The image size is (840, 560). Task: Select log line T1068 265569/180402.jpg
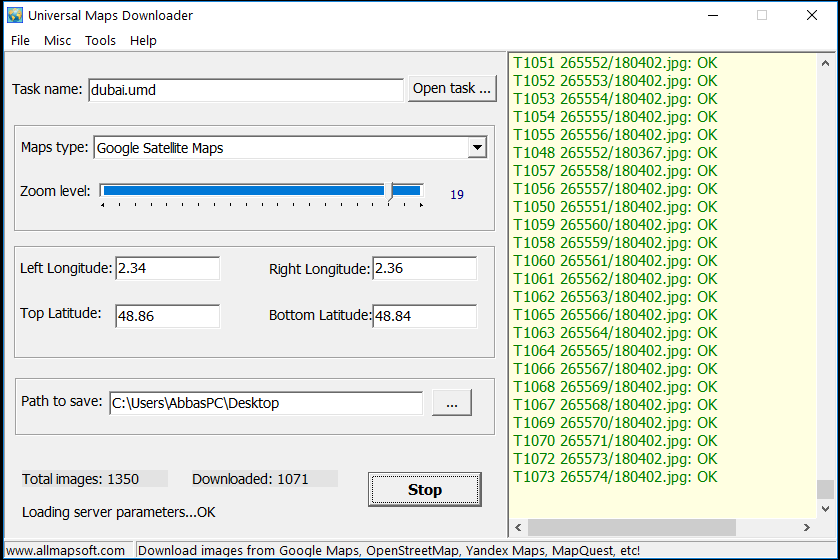pyautogui.click(x=615, y=387)
